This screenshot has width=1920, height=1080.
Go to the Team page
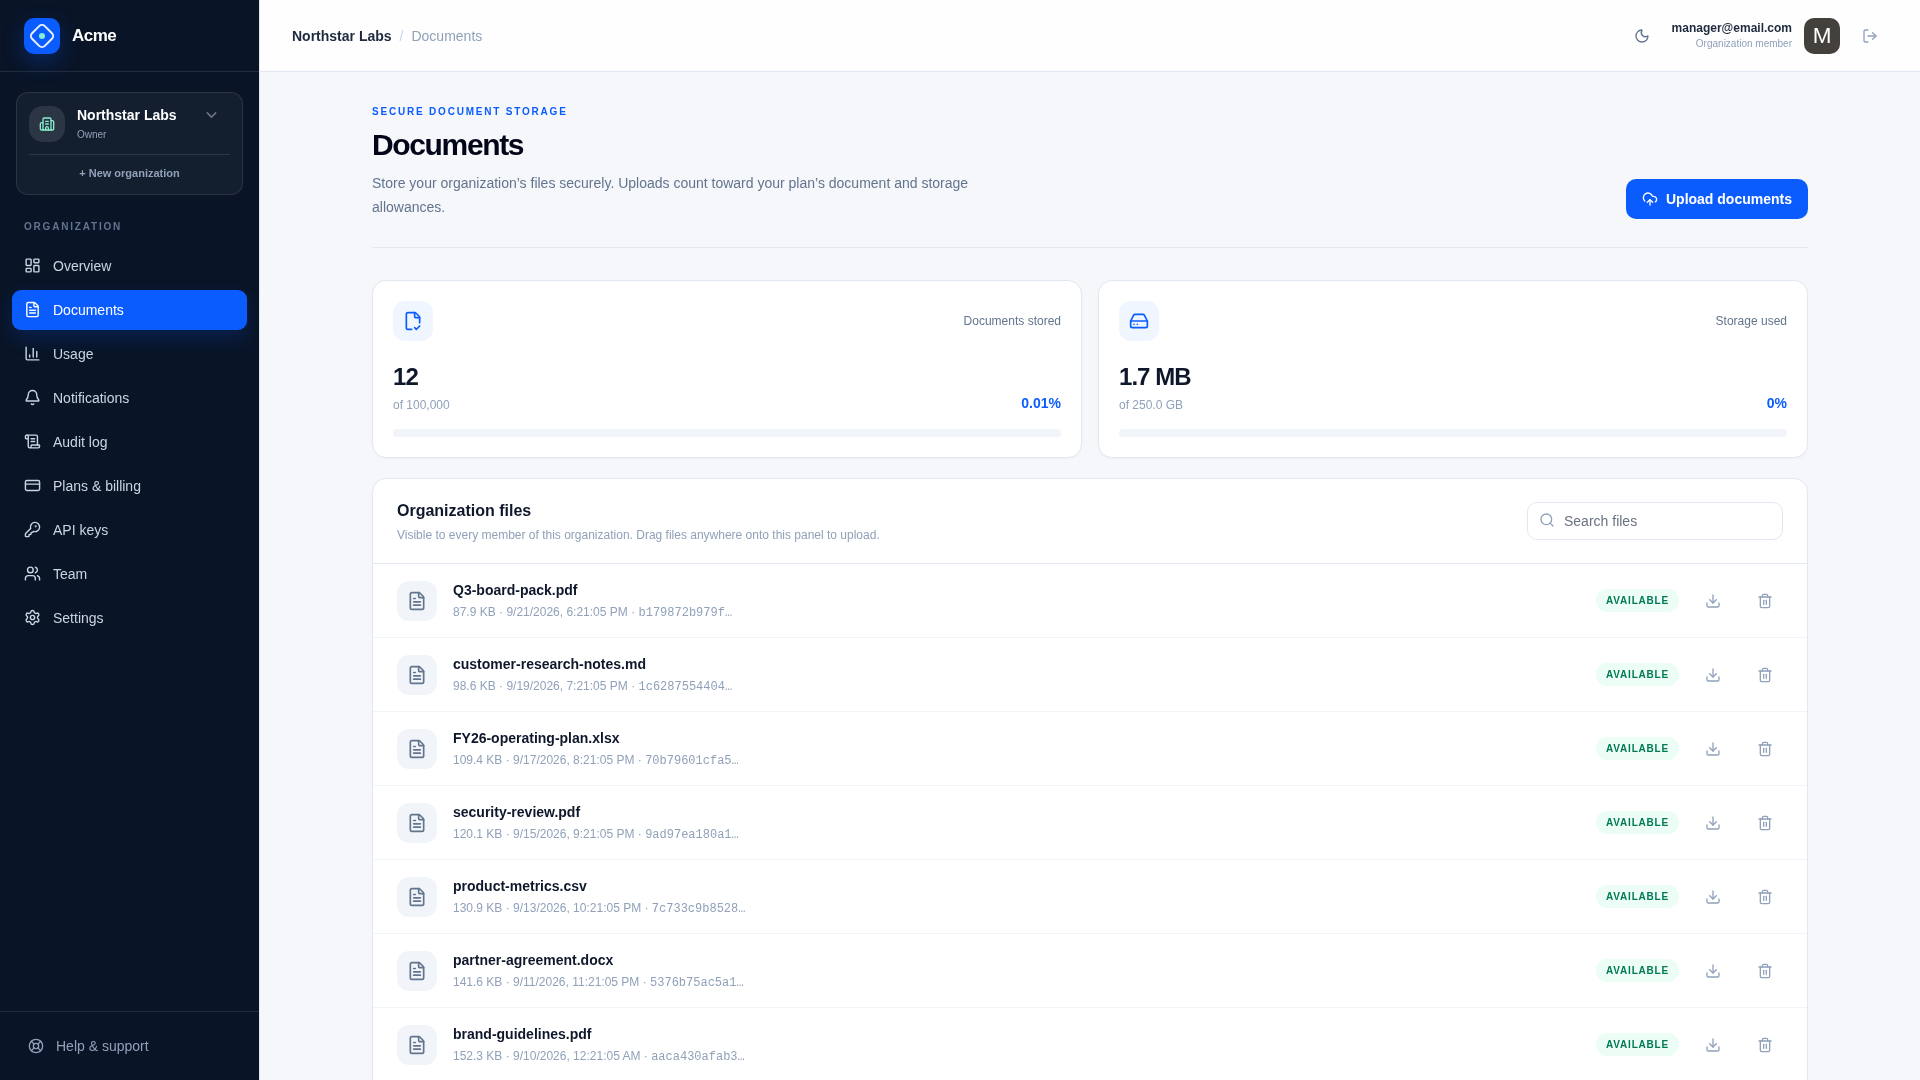[x=129, y=574]
